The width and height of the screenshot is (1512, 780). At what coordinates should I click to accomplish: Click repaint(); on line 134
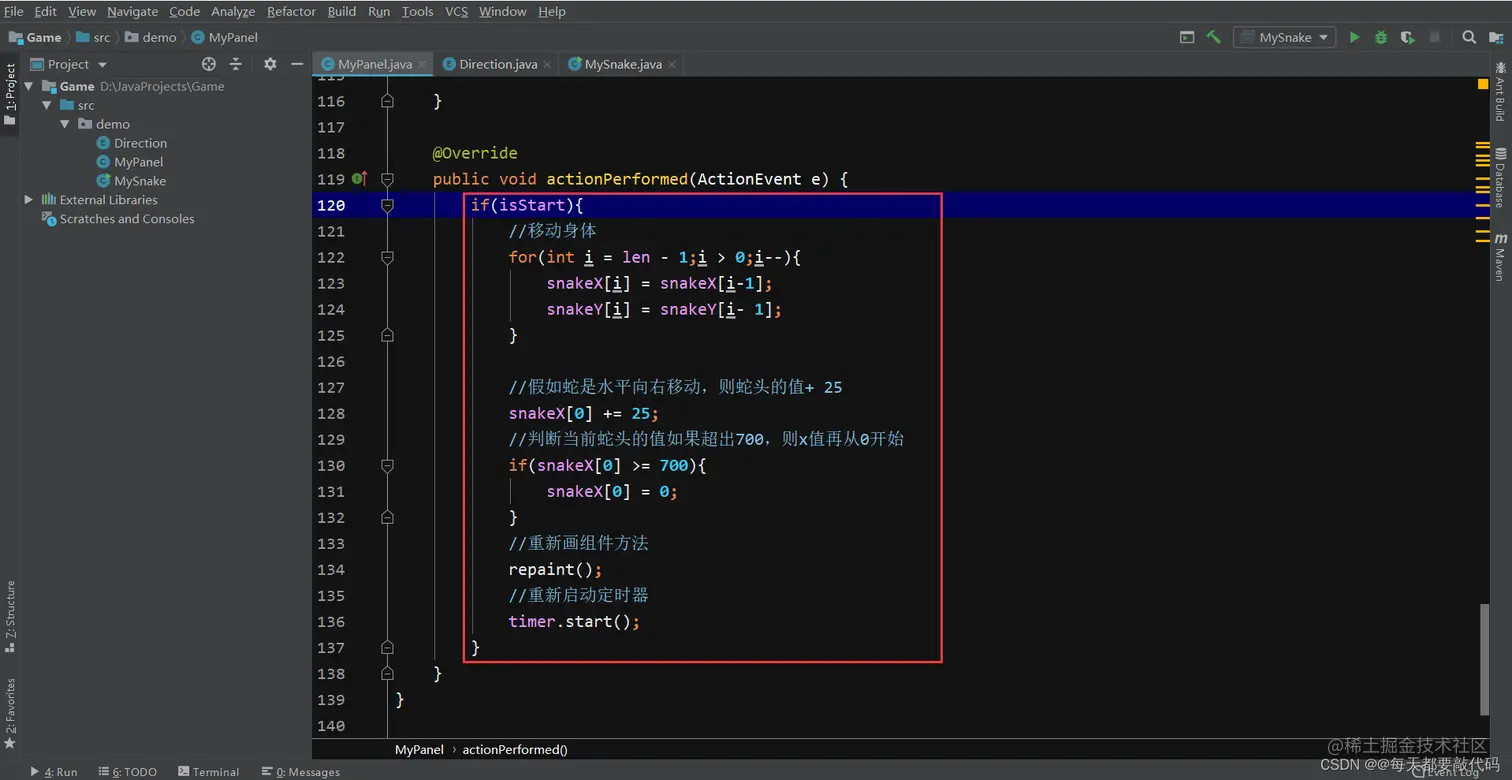coord(555,569)
